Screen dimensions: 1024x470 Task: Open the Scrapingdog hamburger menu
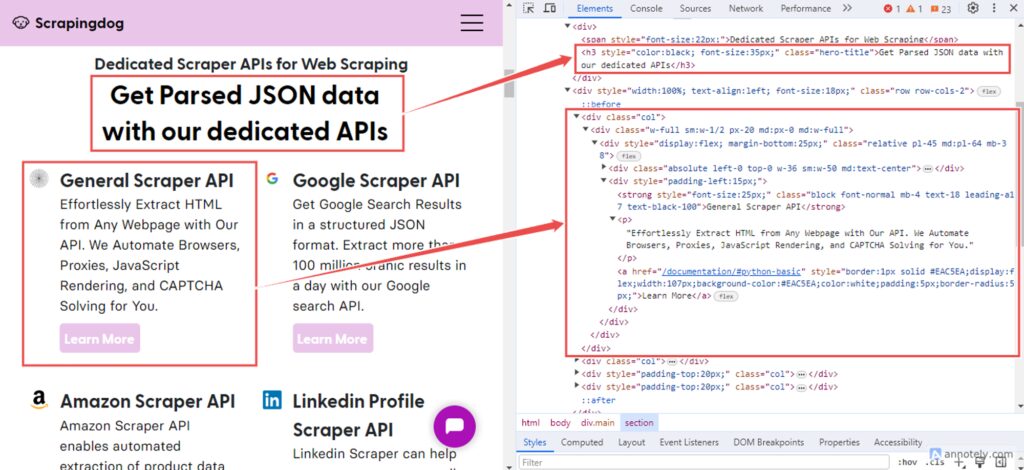(471, 23)
